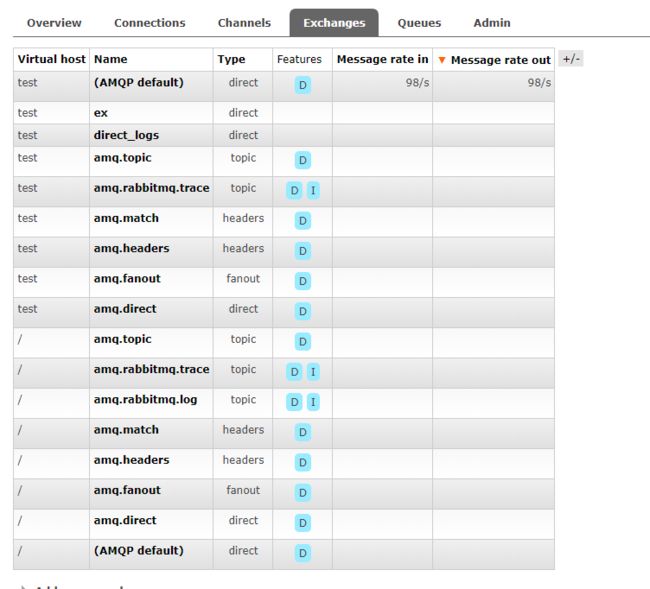Click the D badge in test amq.fanout row
Screen dimensions: 650x589
(x=303, y=281)
